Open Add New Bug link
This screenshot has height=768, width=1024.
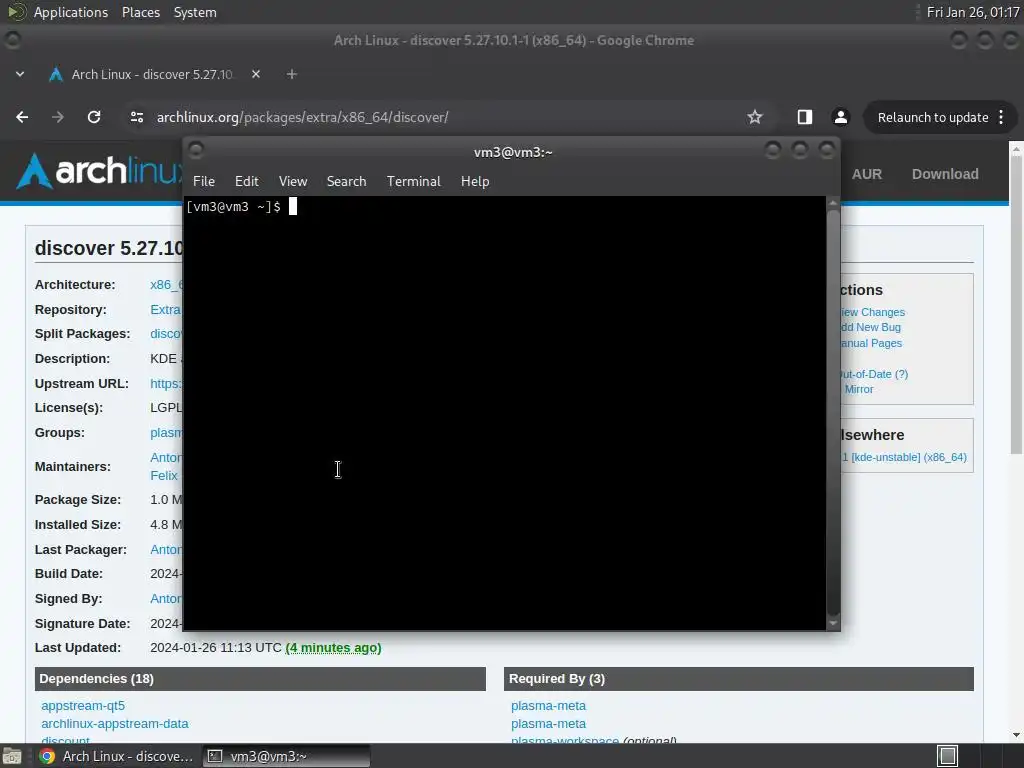pos(871,327)
